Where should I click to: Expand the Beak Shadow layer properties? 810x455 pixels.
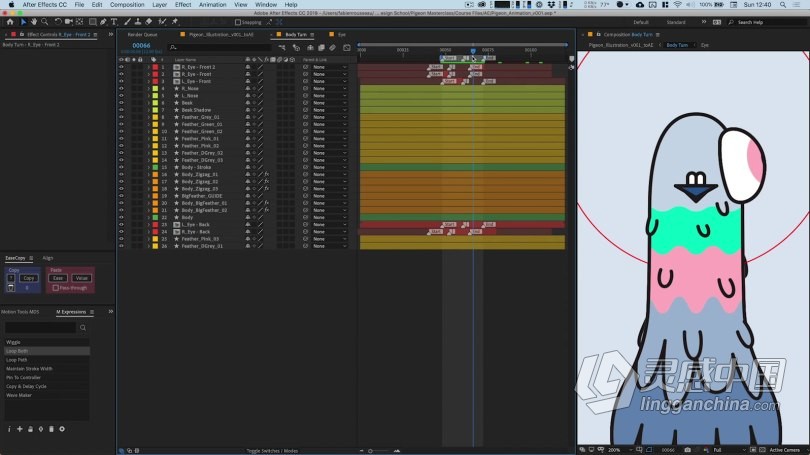point(149,110)
